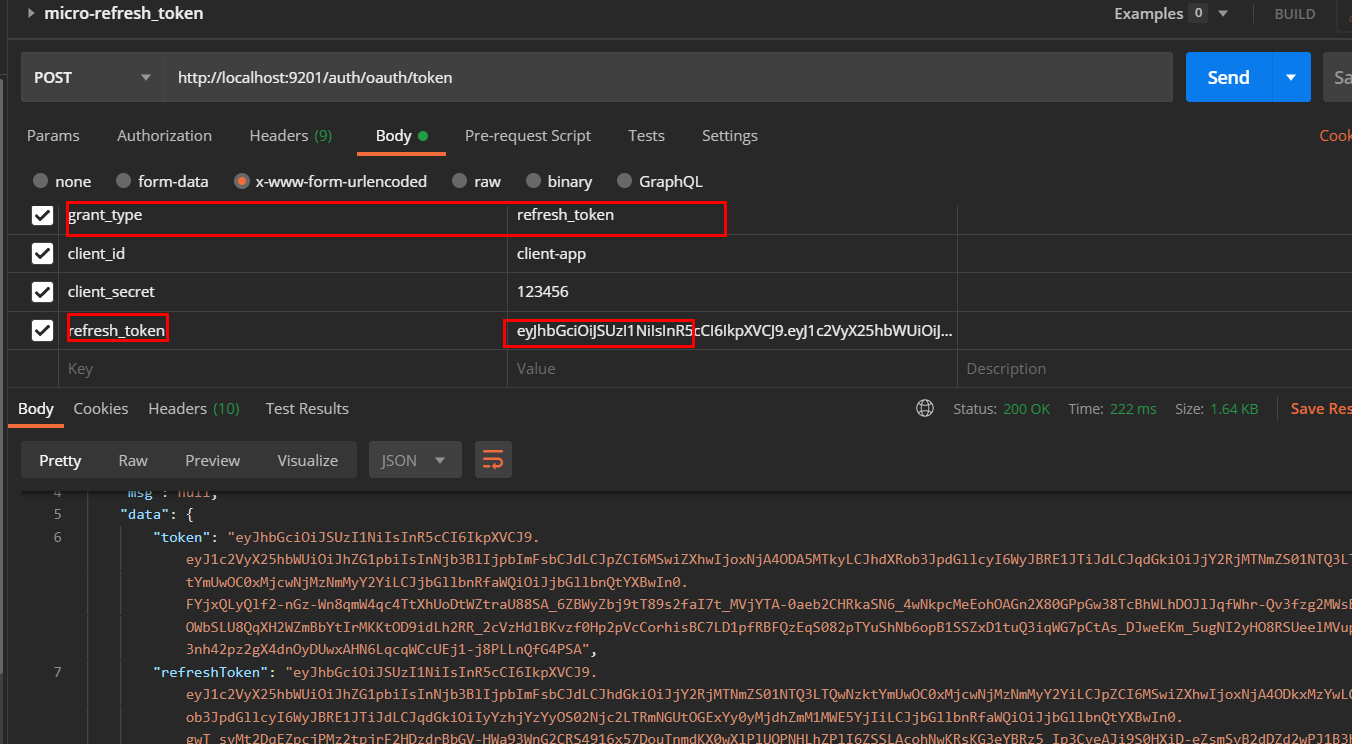The image size is (1352, 744).
Task: Click the client_id key cell
Action: tap(284, 253)
